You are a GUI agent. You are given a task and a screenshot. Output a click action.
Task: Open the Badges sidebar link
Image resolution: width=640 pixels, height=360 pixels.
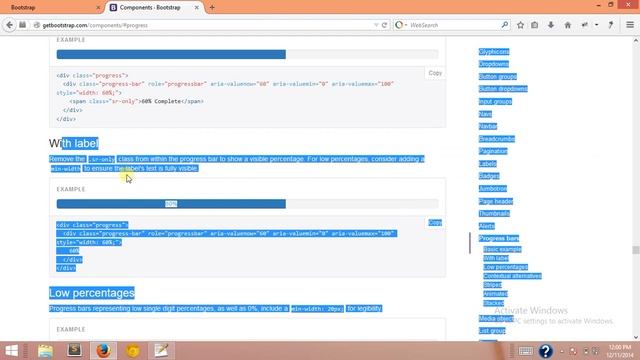pos(489,176)
